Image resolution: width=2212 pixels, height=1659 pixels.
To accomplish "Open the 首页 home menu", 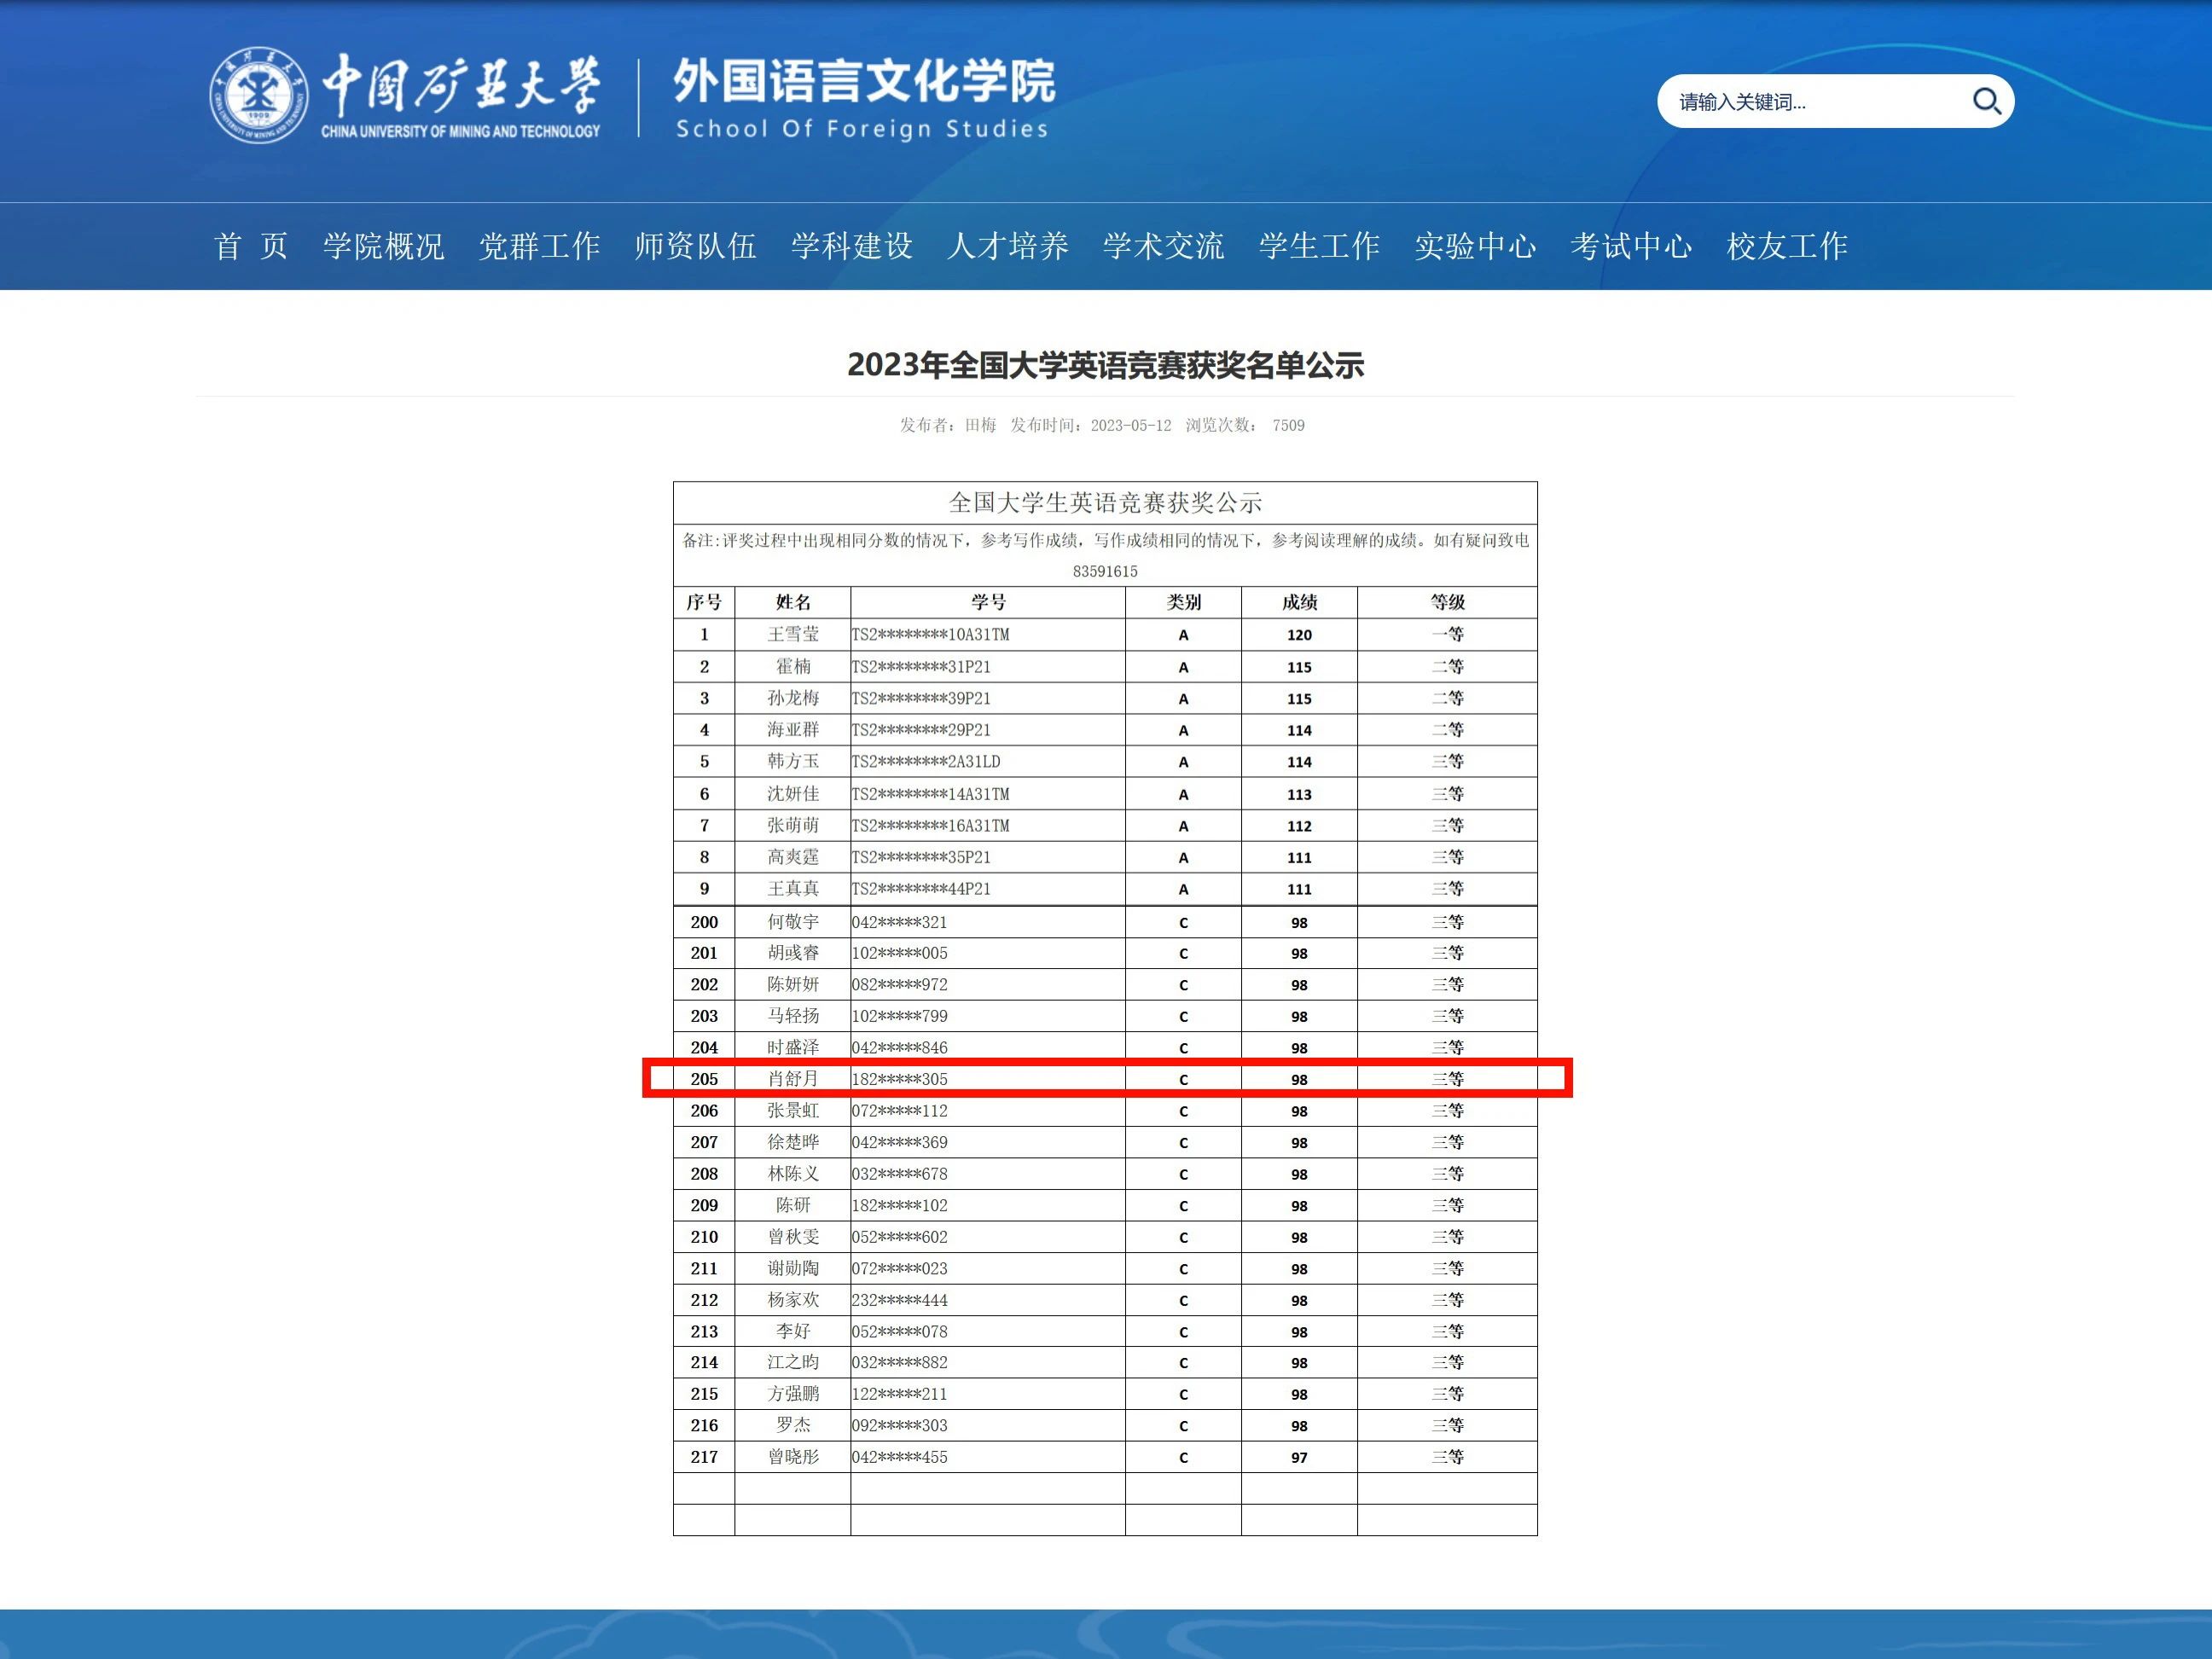I will 251,246.
